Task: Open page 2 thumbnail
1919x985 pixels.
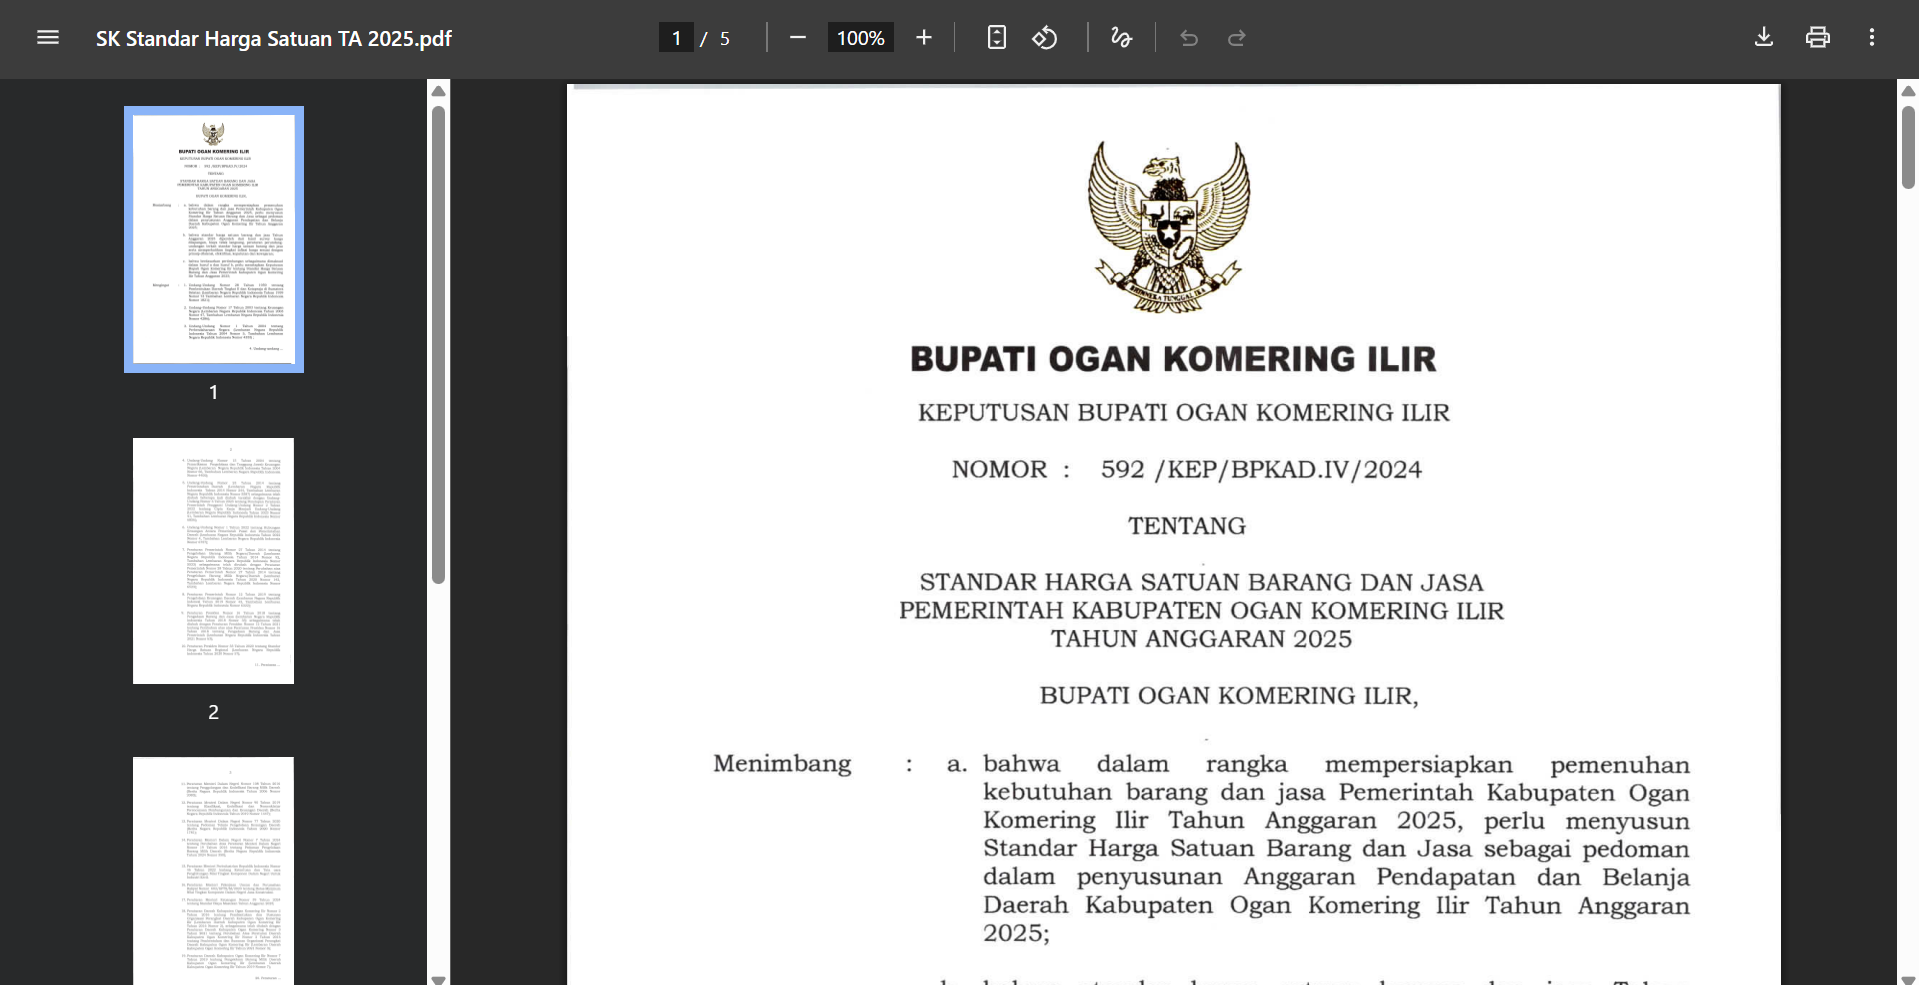Action: tap(213, 561)
